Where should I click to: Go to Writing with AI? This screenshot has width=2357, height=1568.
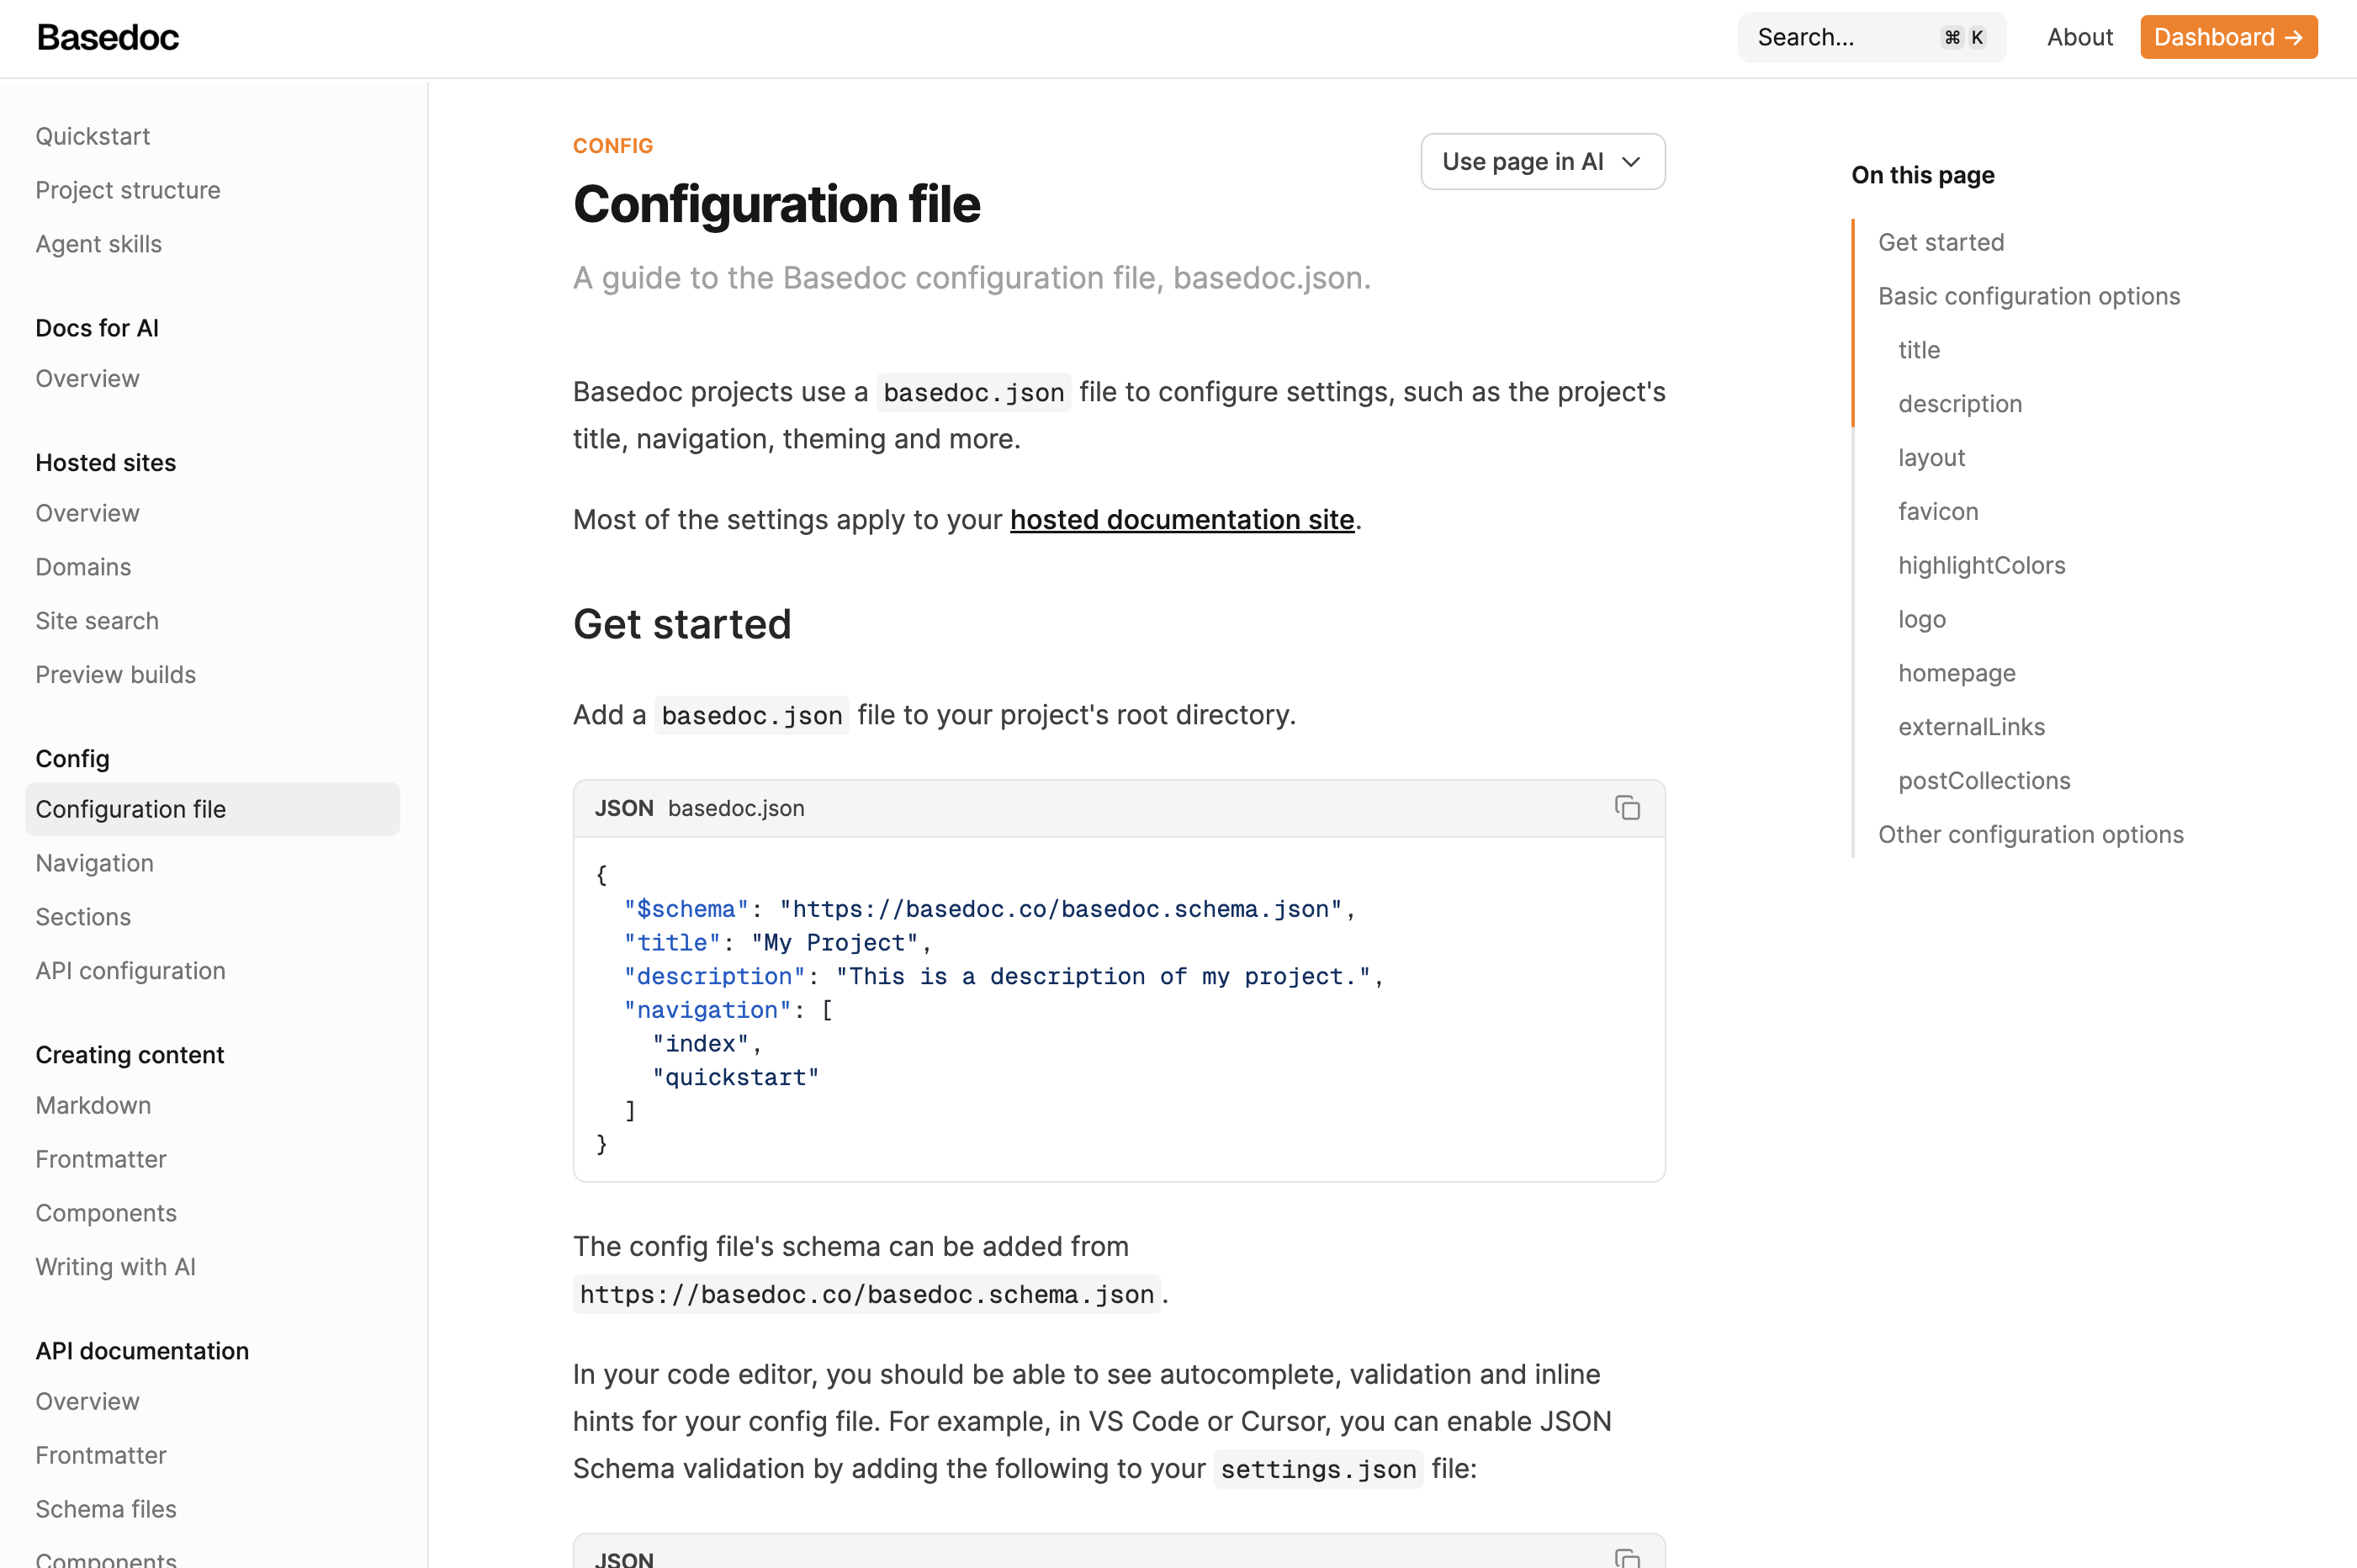[x=116, y=1267]
